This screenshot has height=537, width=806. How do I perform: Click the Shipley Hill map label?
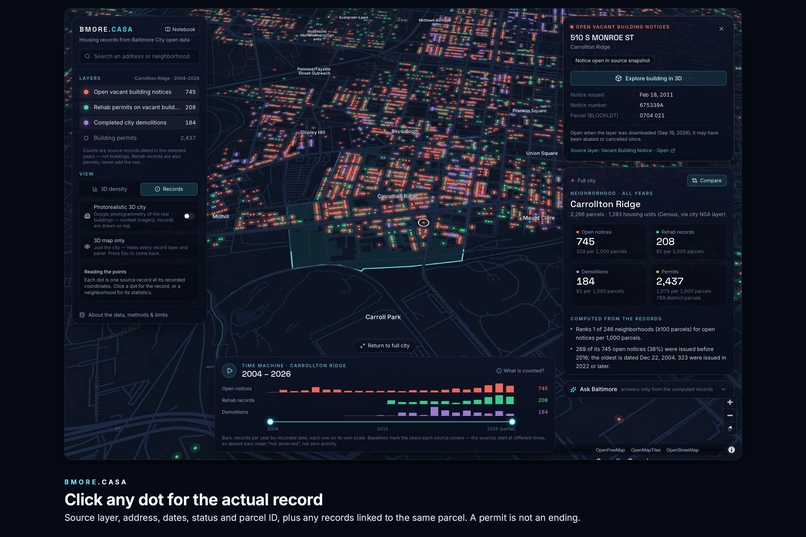313,133
